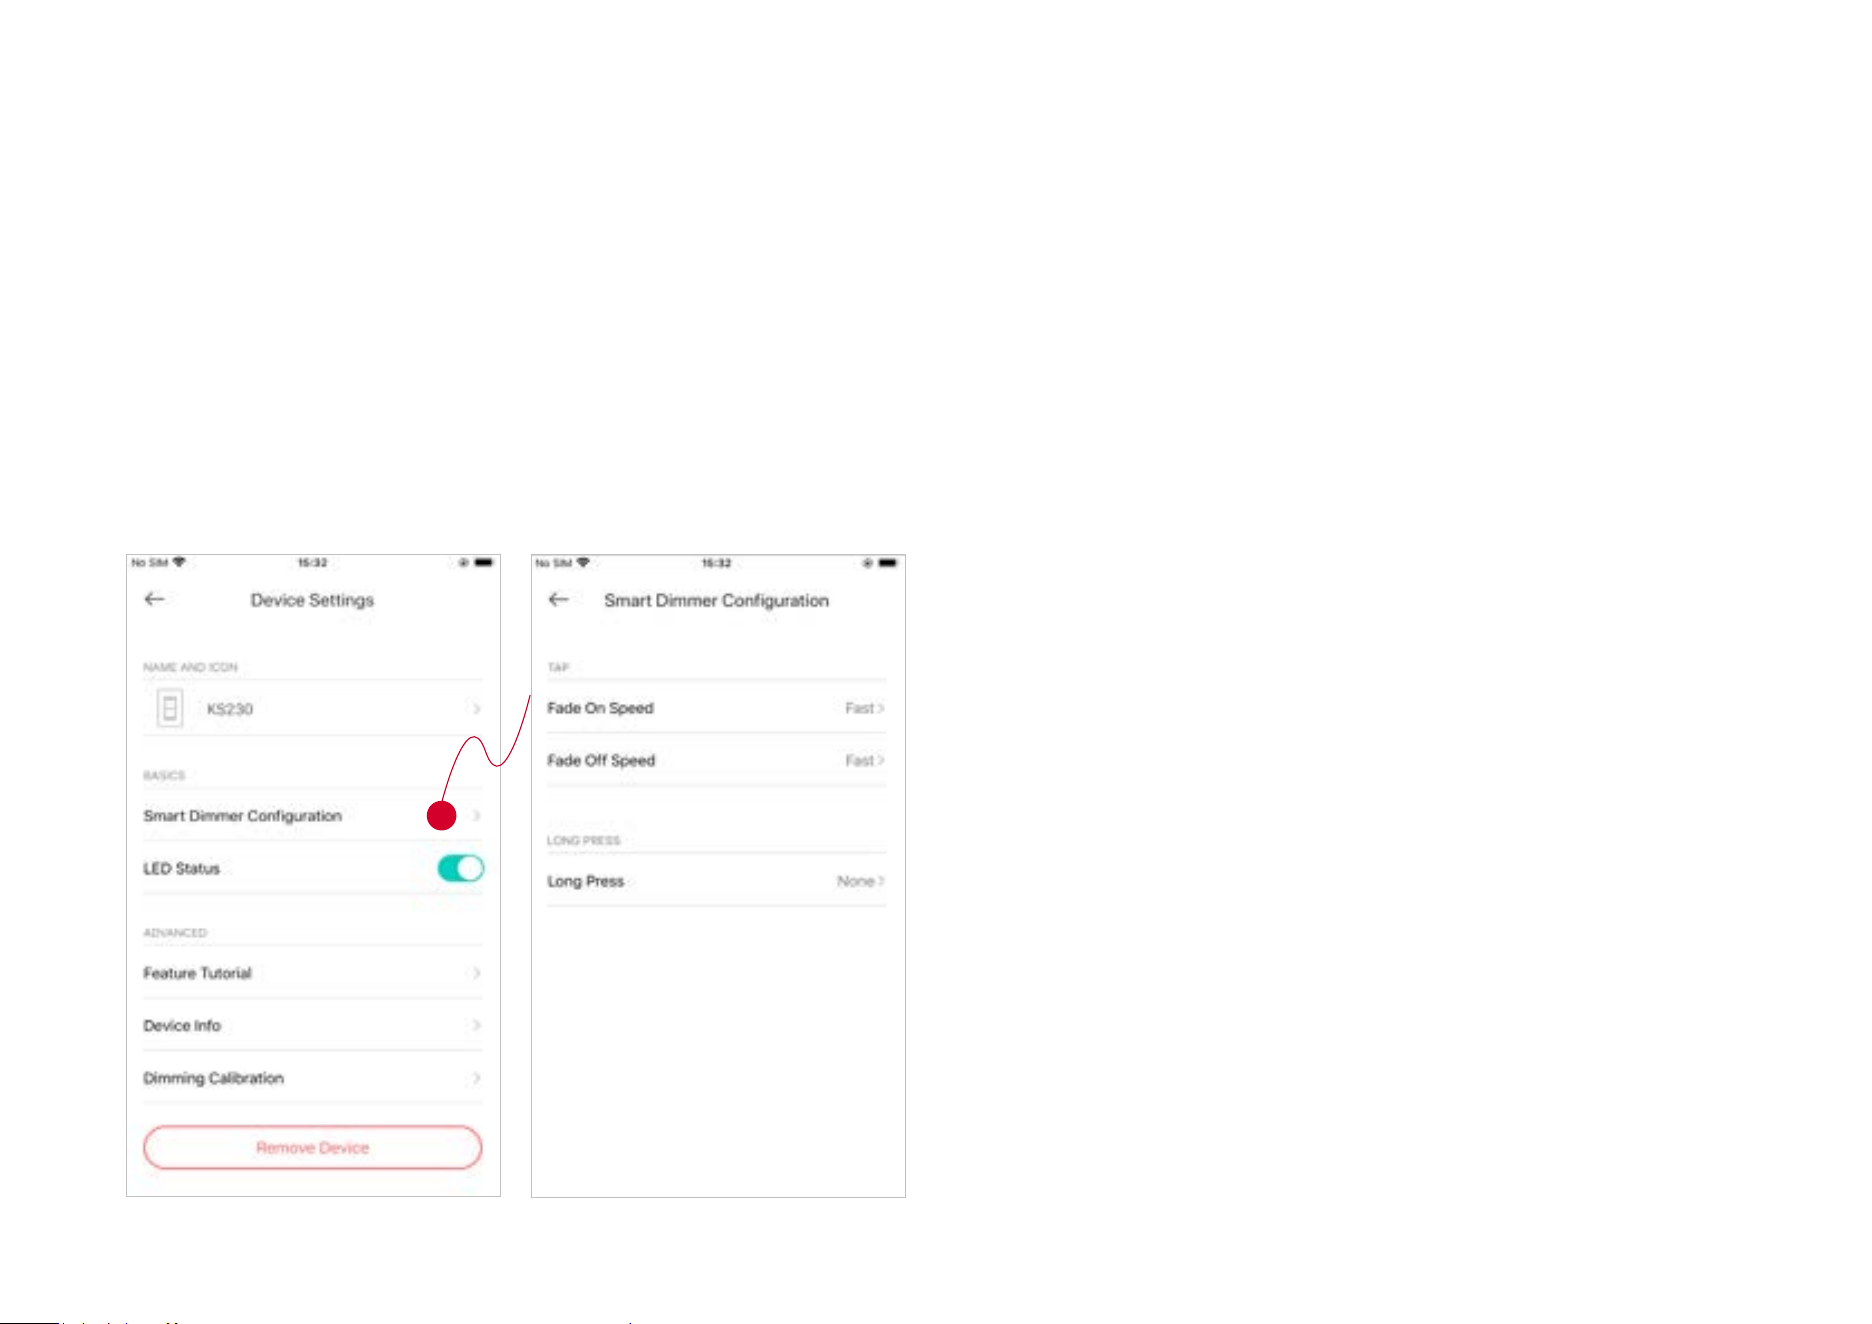The width and height of the screenshot is (1872, 1324).
Task: Open the Dimming Calibration entry
Action: tap(313, 1078)
